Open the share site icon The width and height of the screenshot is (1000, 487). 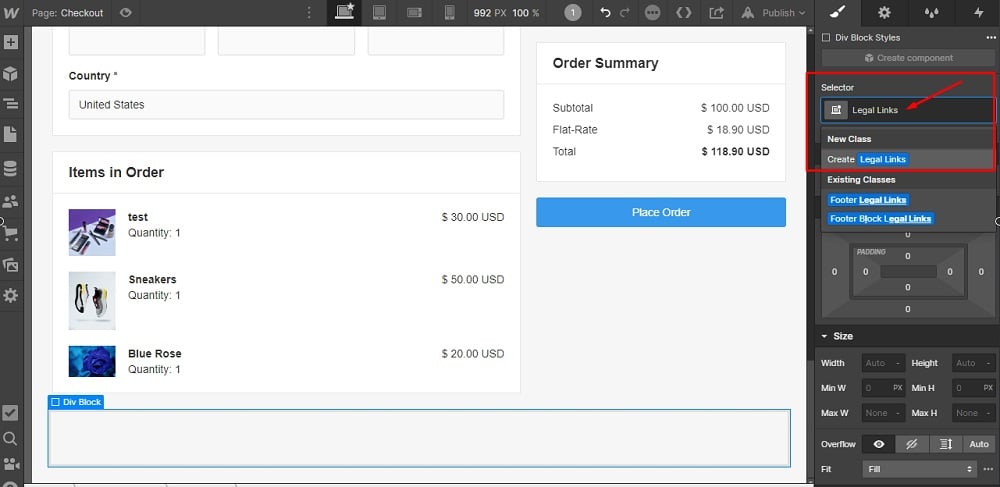click(717, 13)
